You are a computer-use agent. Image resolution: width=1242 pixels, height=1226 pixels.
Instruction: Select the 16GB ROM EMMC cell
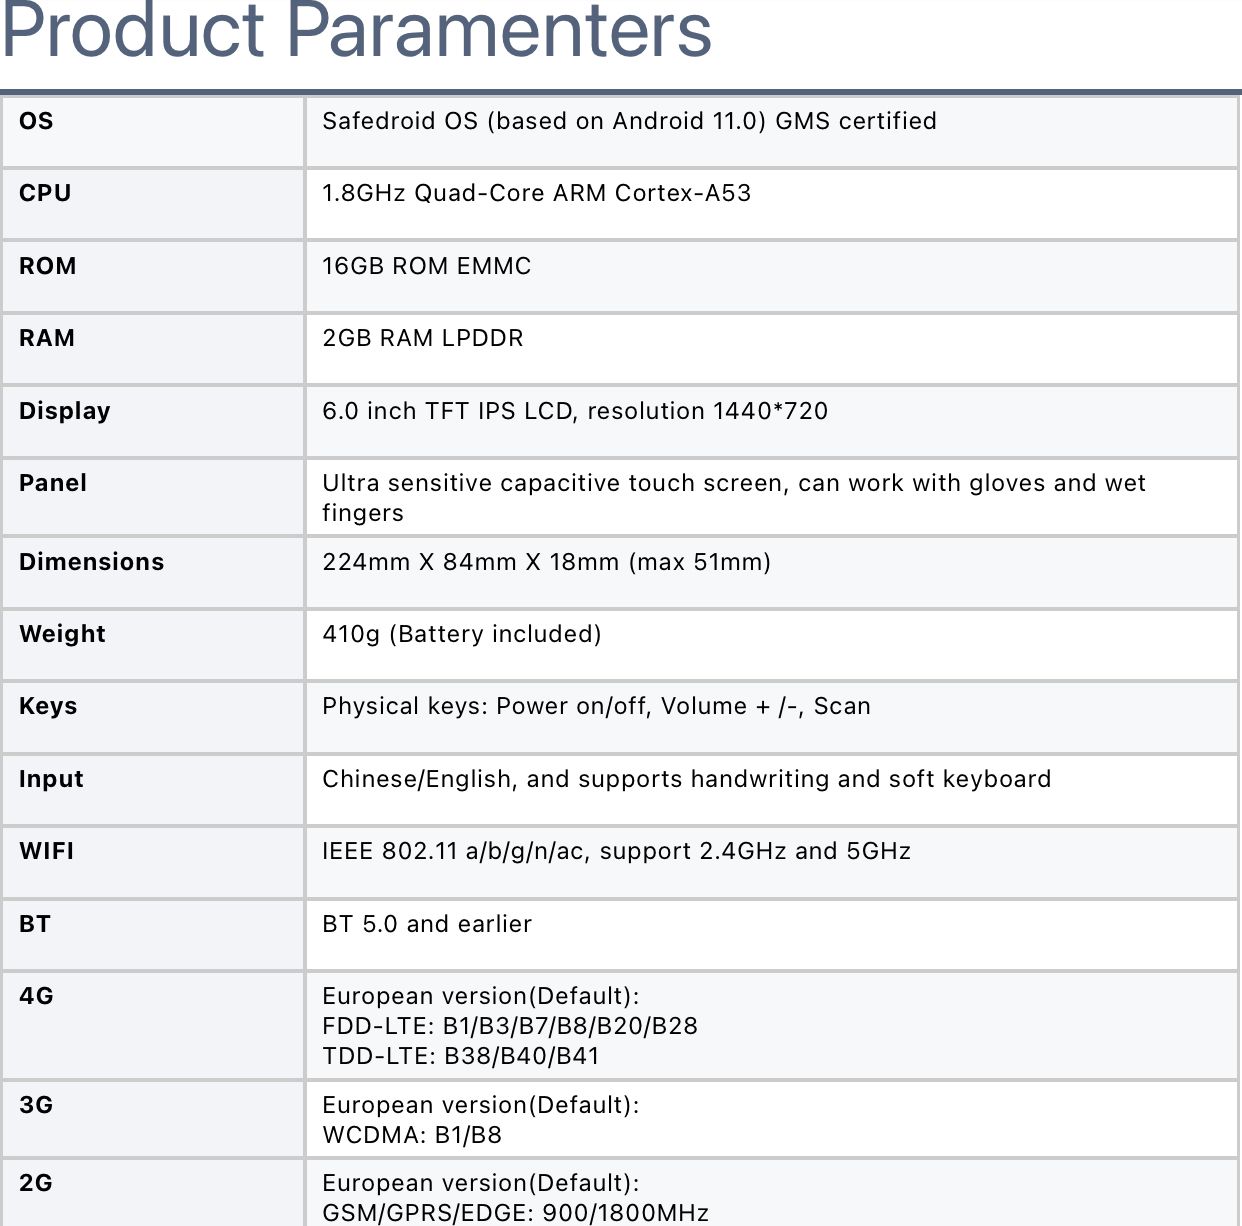[x=426, y=266]
